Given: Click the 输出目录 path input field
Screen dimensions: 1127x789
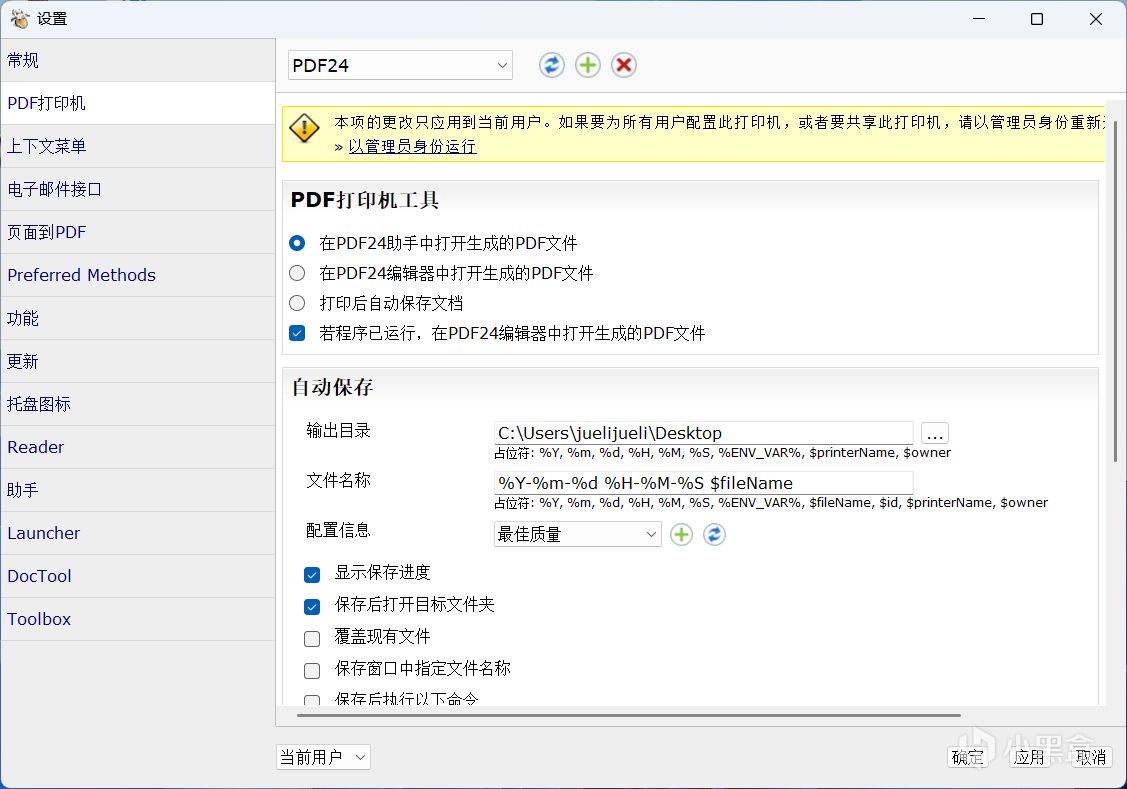Looking at the screenshot, I should coord(704,433).
